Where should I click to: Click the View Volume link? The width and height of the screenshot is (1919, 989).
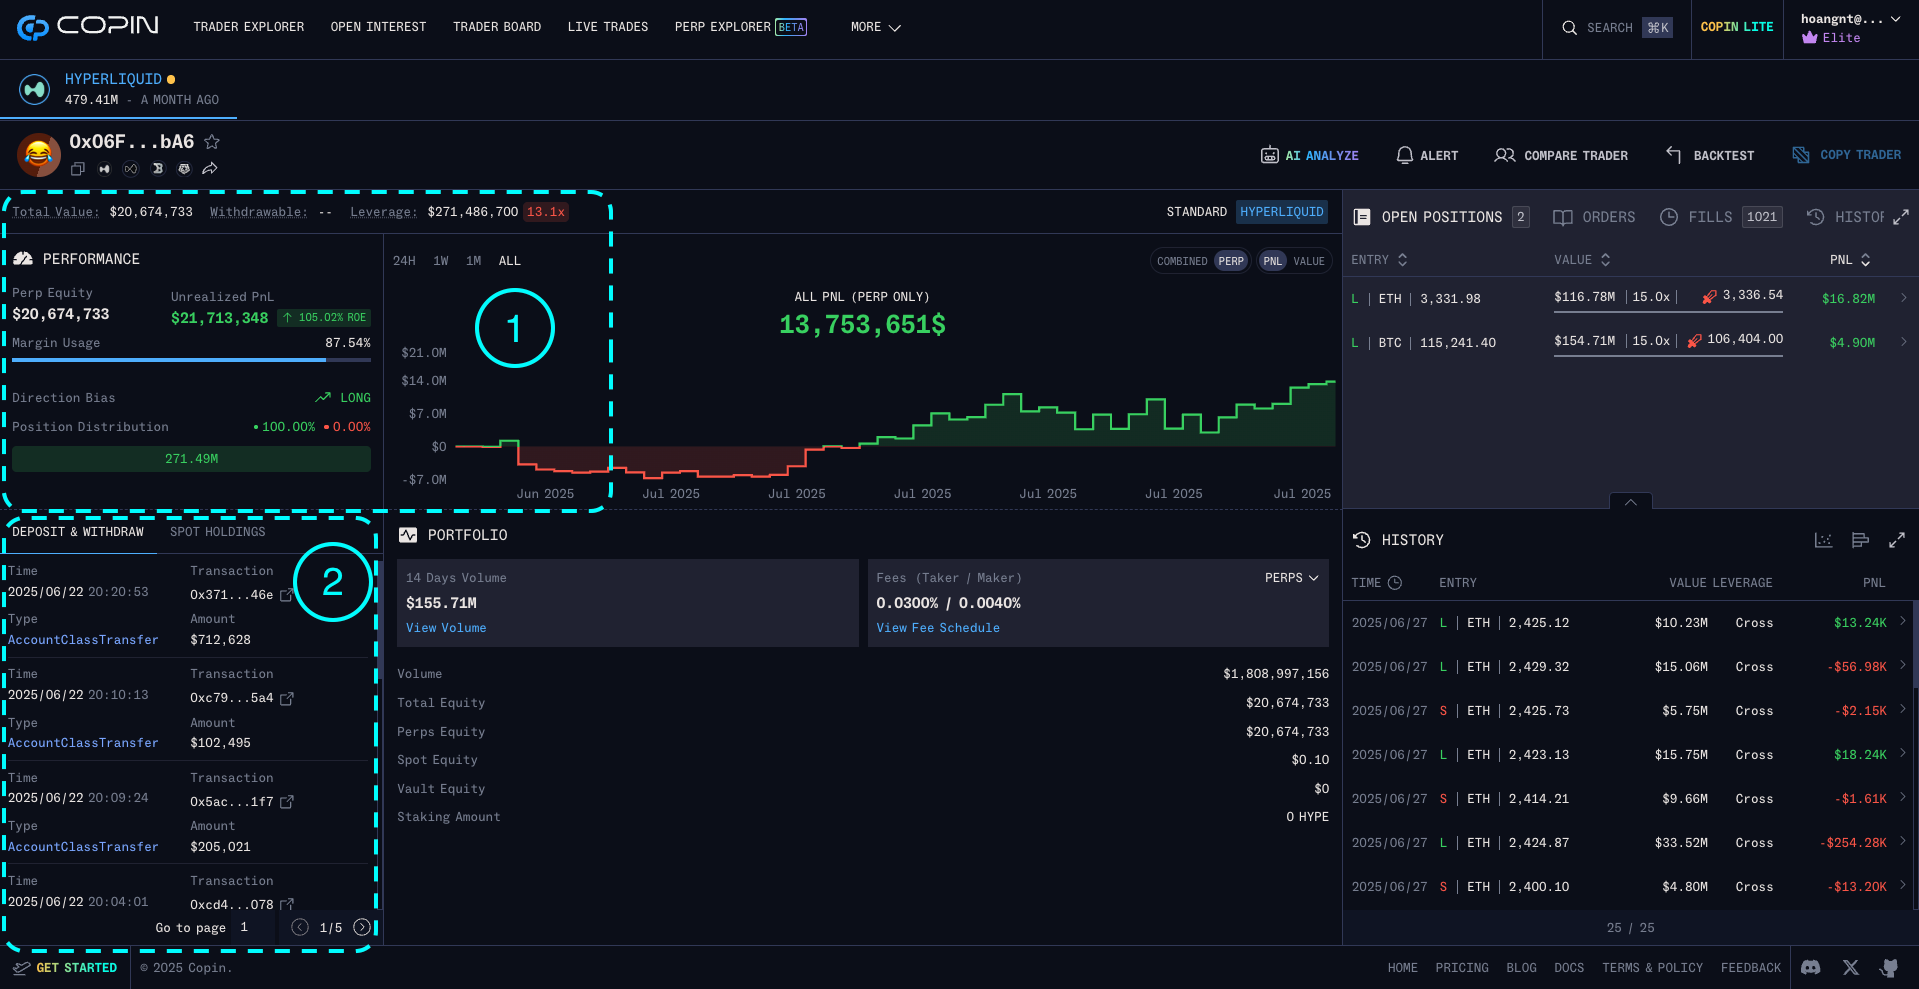[446, 628]
